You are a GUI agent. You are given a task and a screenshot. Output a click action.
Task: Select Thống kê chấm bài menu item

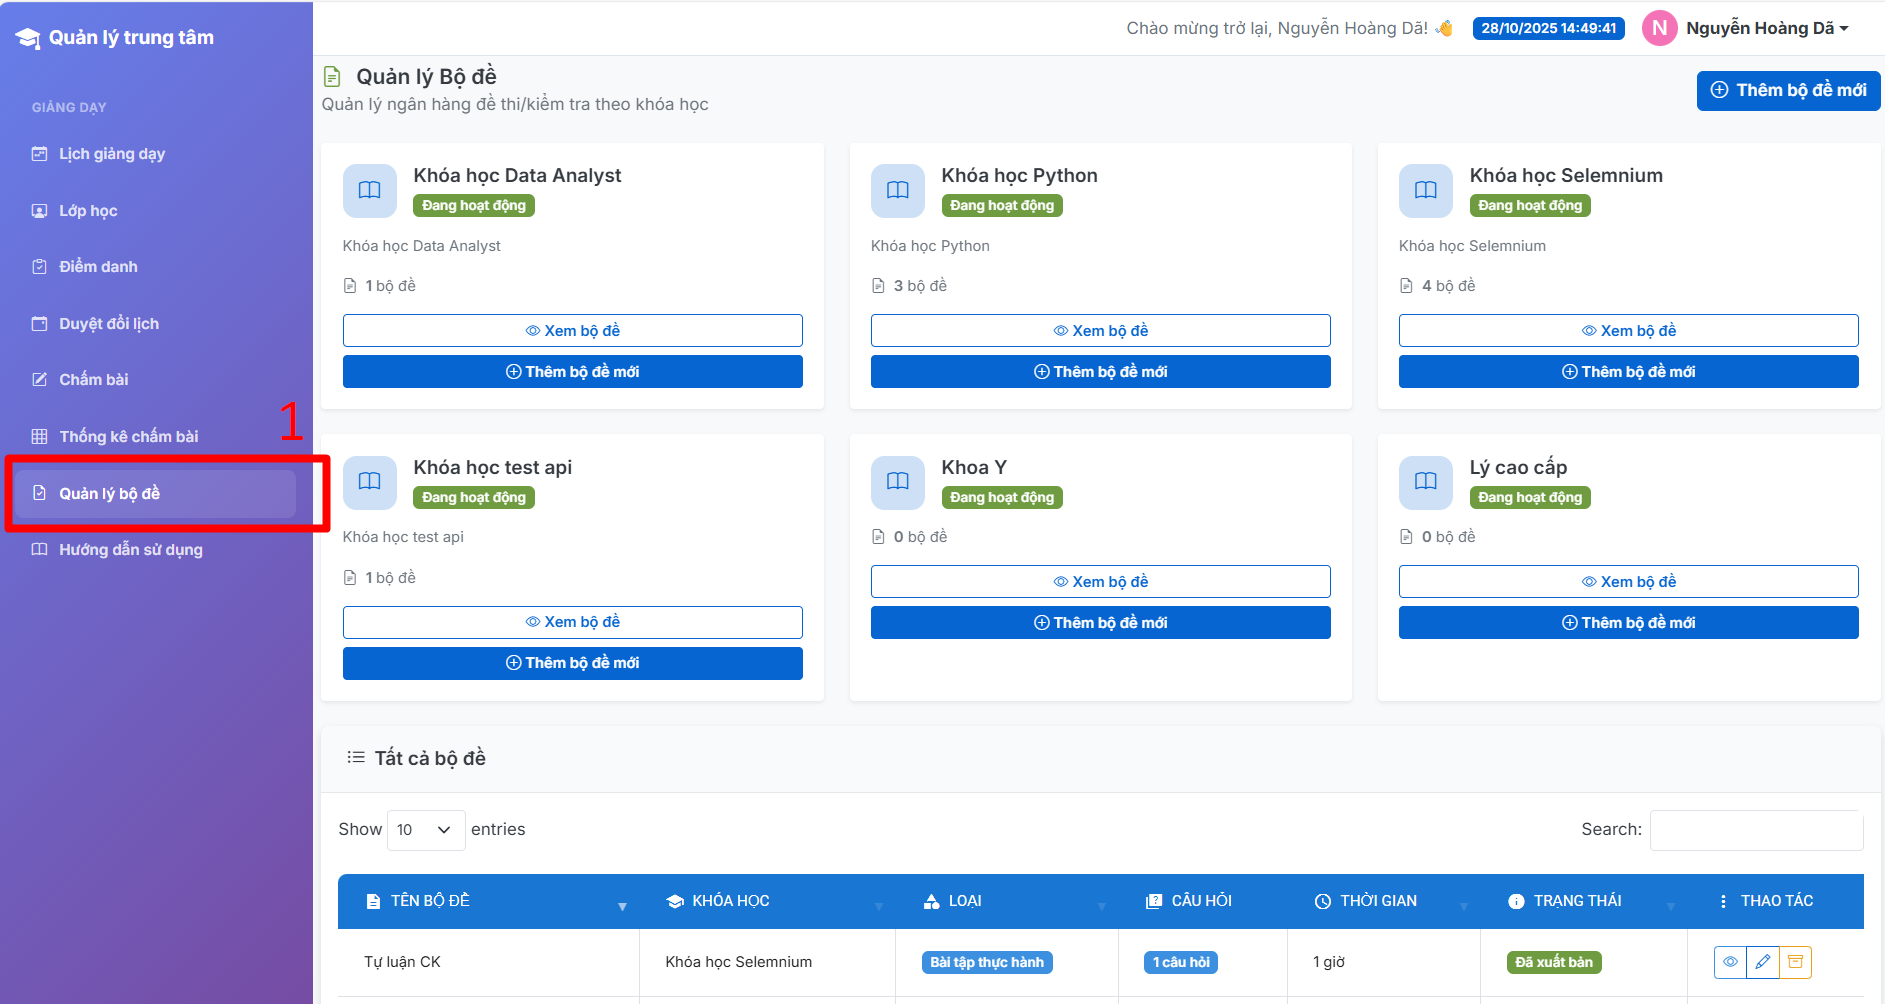point(128,437)
